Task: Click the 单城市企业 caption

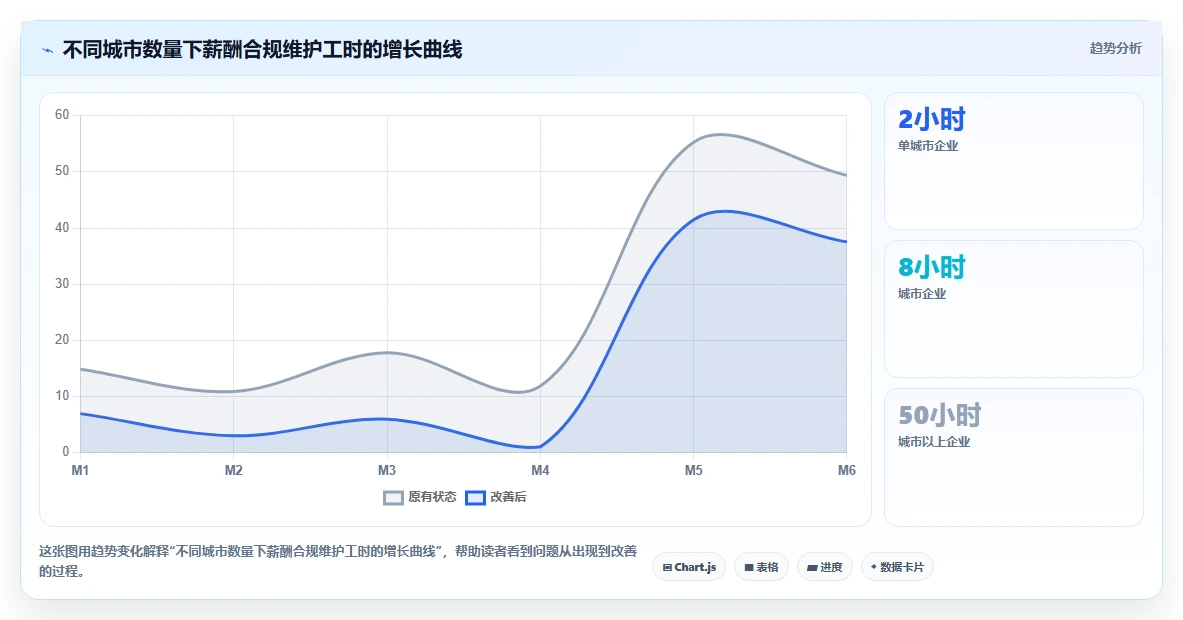Action: (x=927, y=146)
